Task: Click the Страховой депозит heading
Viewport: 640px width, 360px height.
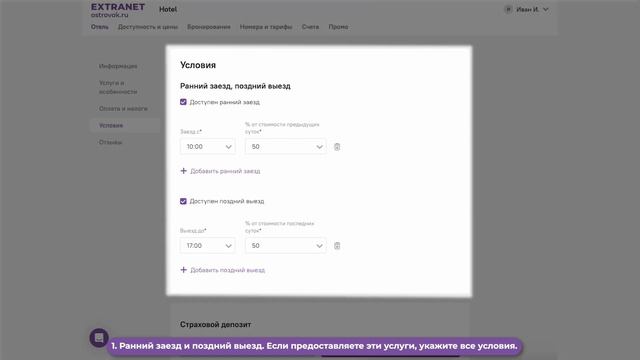Action: [216, 324]
